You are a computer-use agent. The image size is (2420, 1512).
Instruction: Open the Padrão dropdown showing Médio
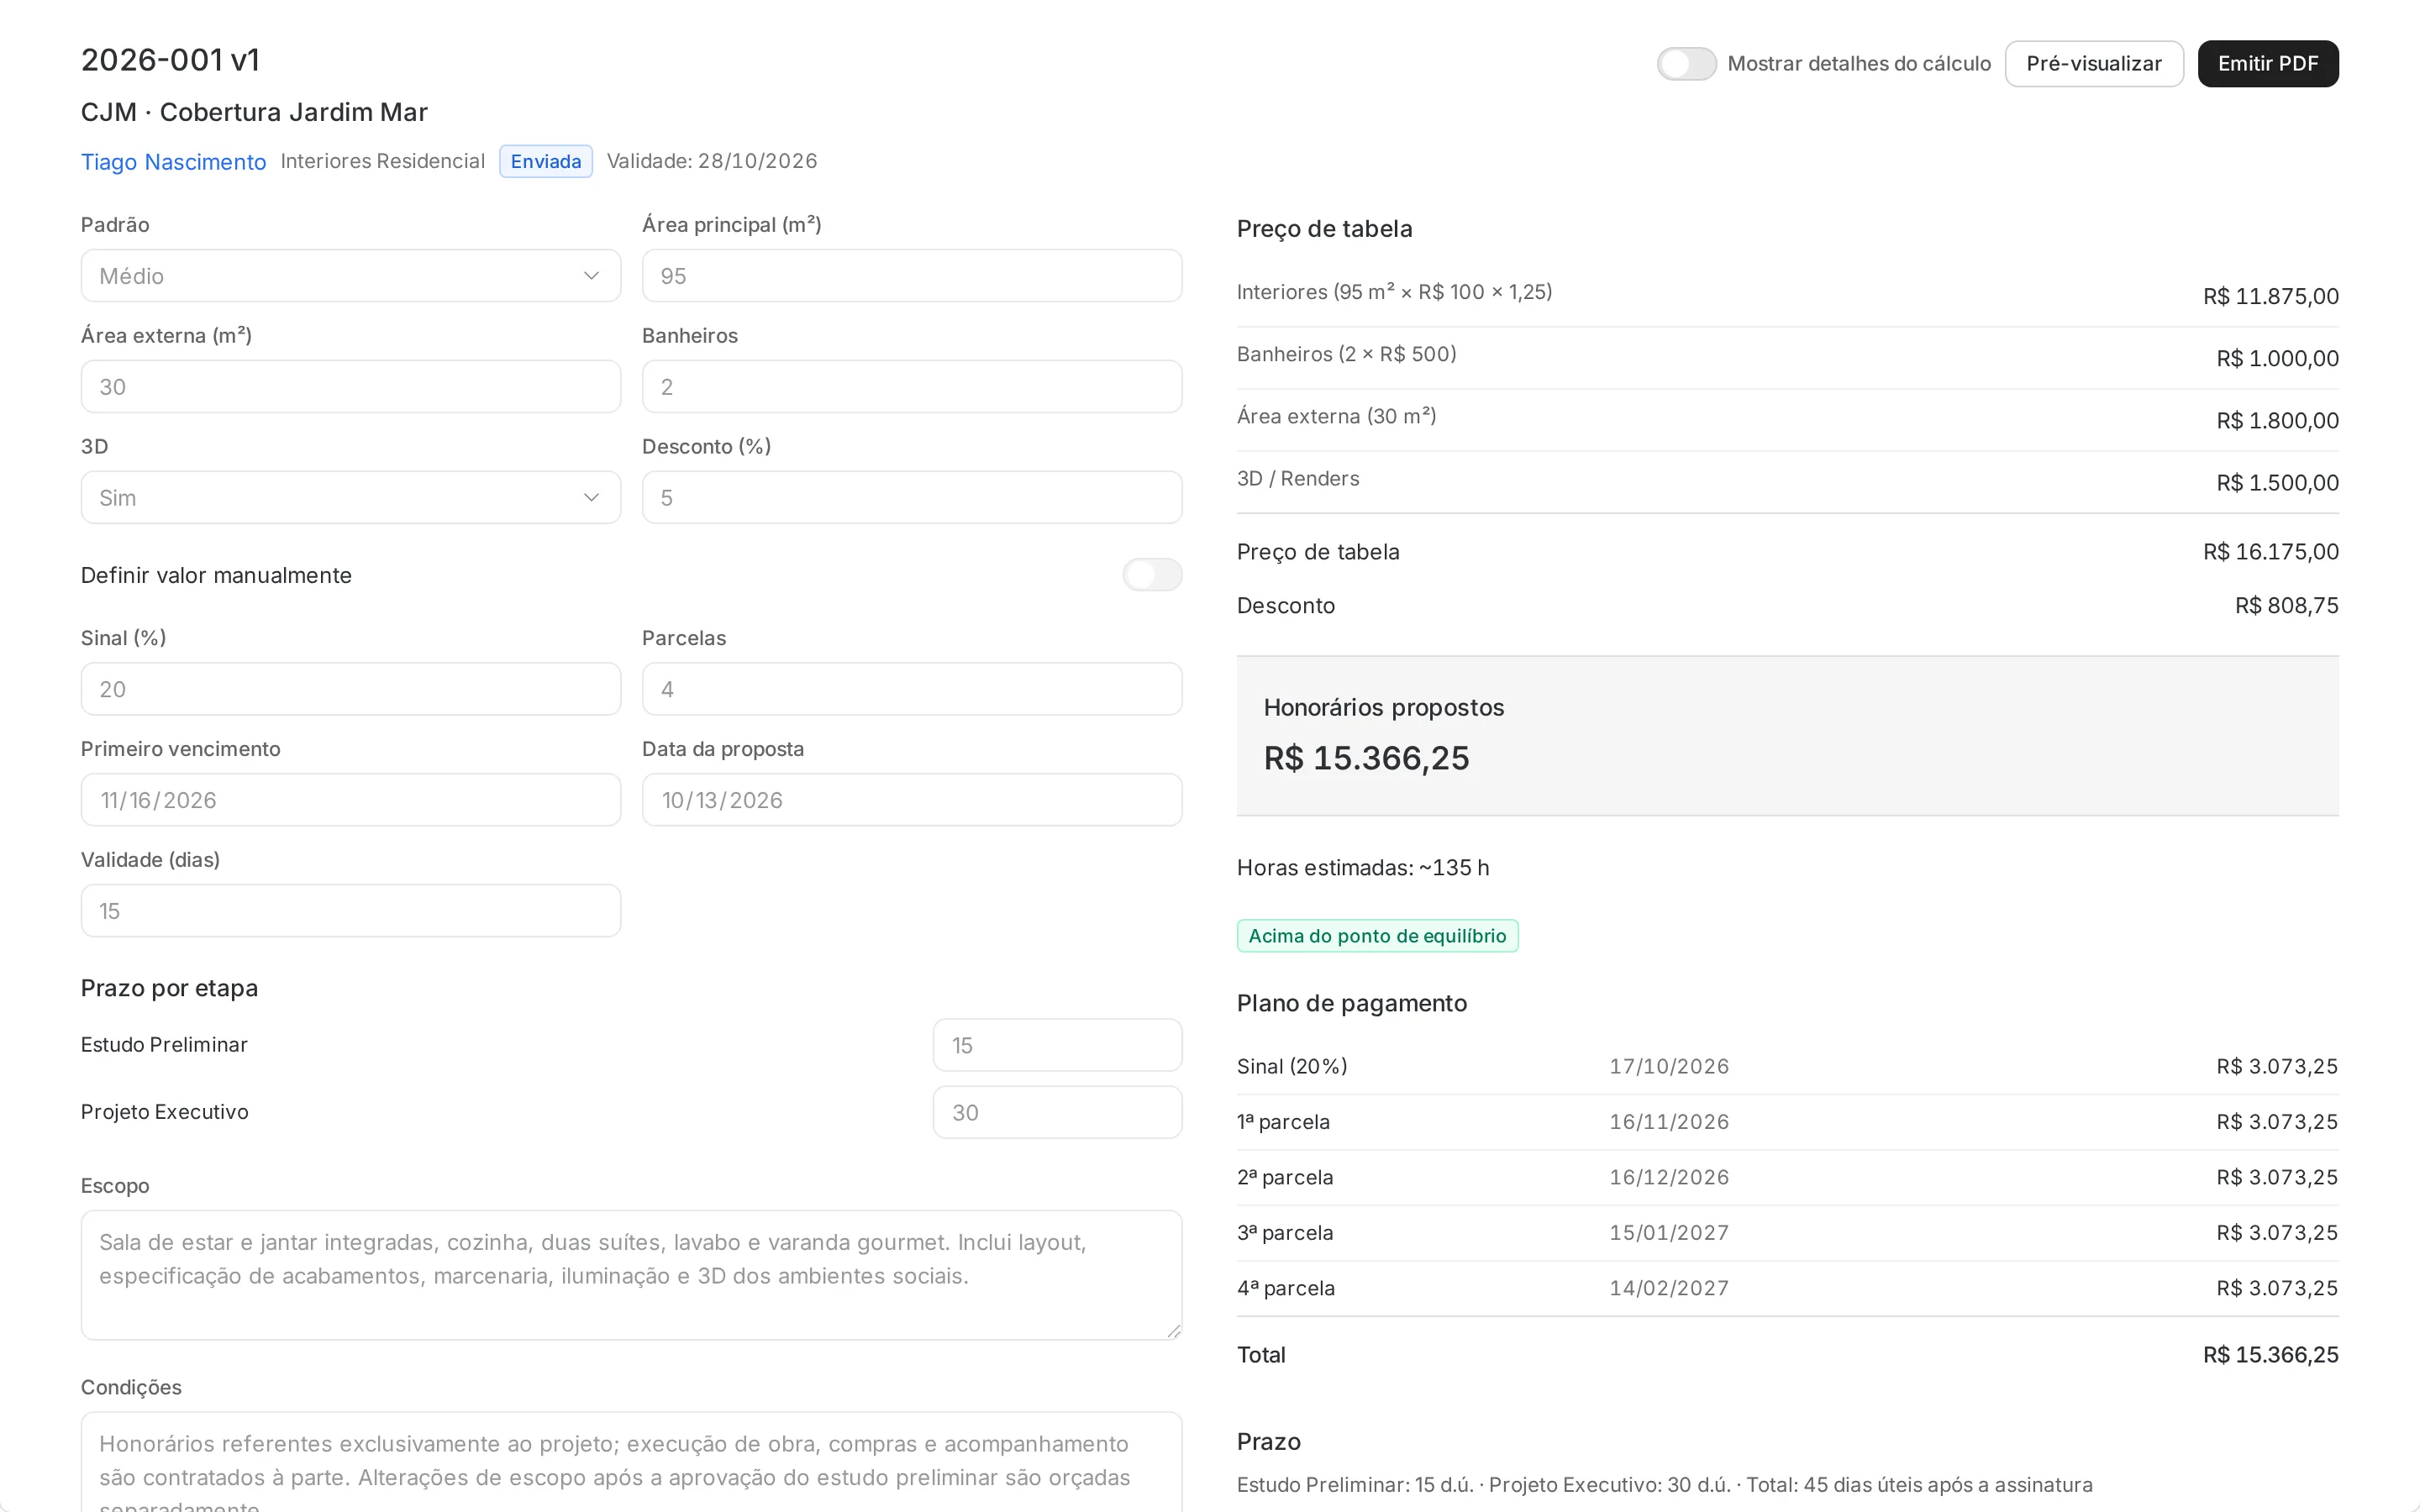coord(351,276)
